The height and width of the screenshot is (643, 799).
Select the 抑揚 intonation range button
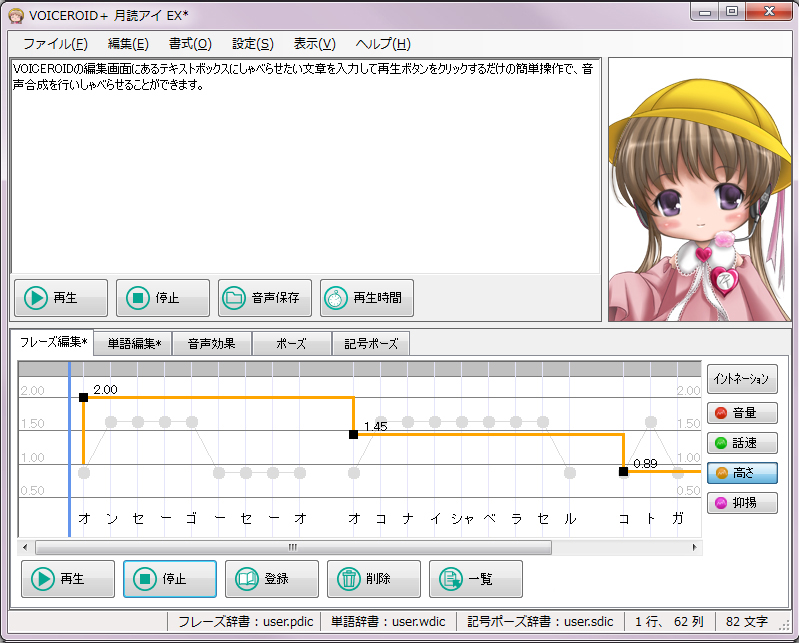coord(742,503)
